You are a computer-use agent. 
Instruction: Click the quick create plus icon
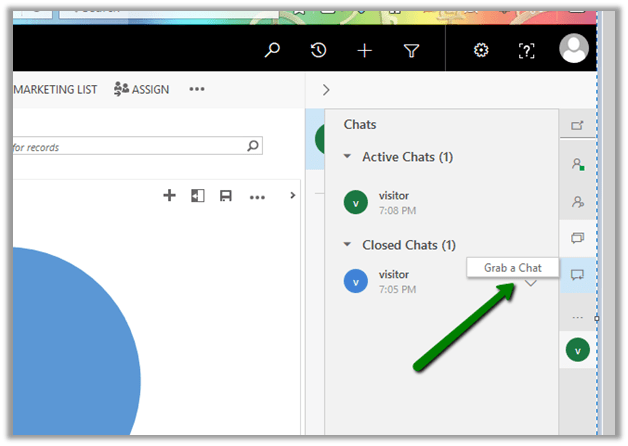coord(364,51)
